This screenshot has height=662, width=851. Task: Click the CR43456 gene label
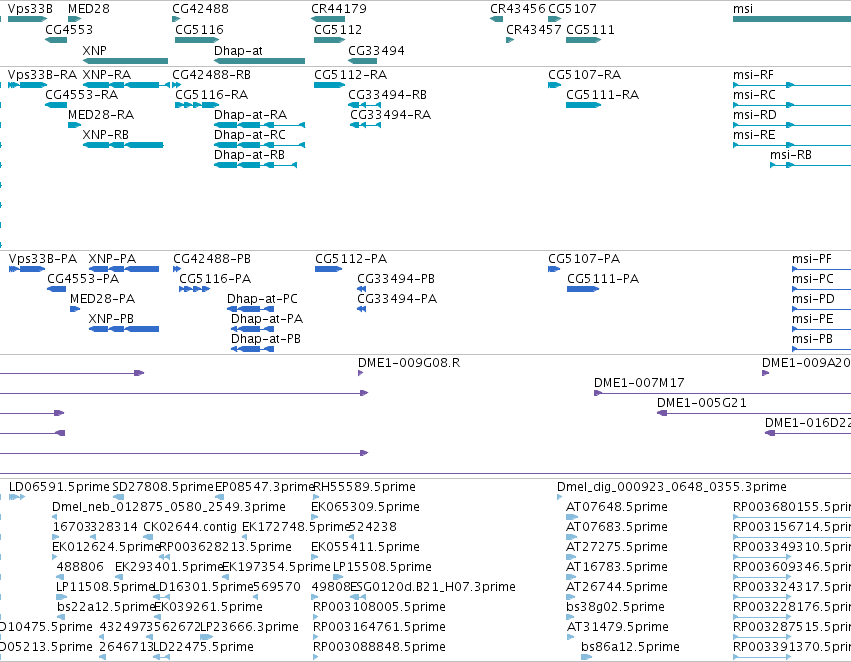[x=518, y=9]
